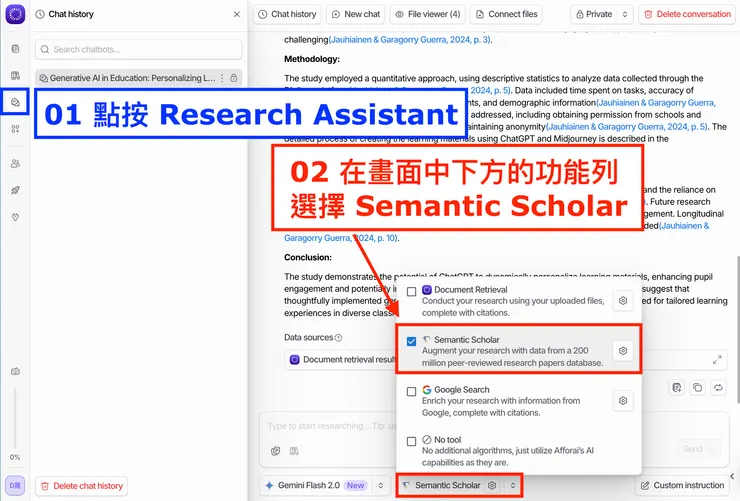
Task: Copy the response with the copy icon
Action: (698, 388)
